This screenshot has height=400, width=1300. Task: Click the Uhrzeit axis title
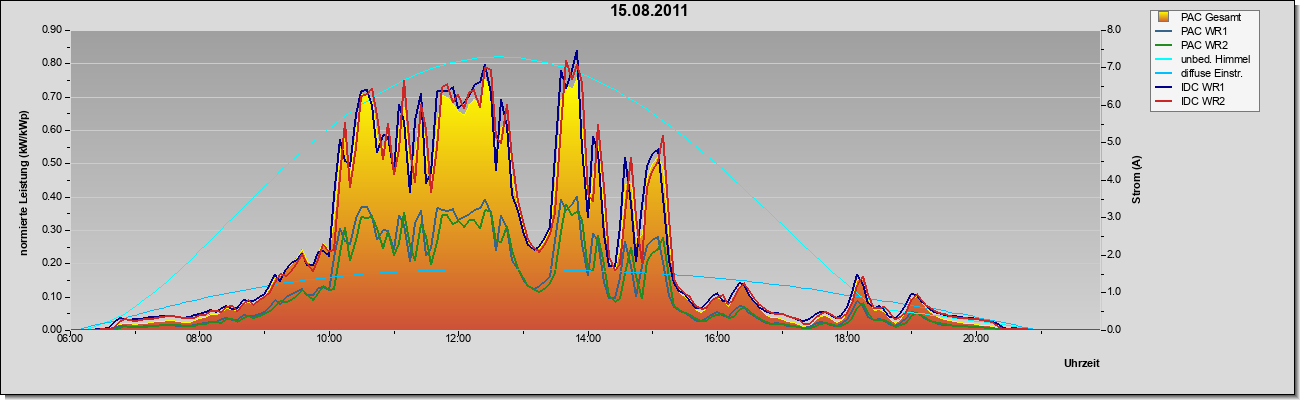[x=1082, y=364]
